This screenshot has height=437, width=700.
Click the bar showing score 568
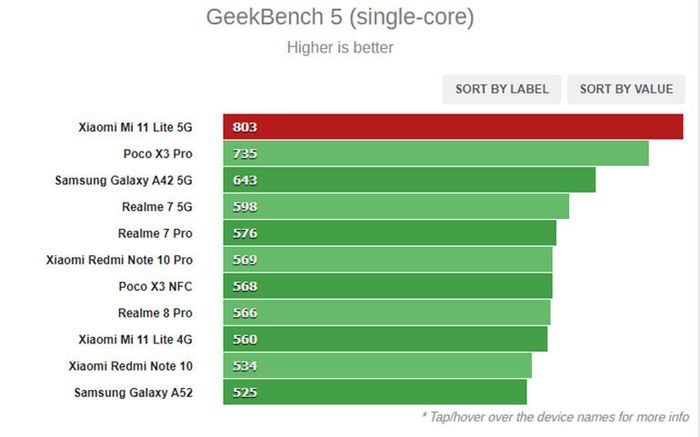(x=388, y=286)
